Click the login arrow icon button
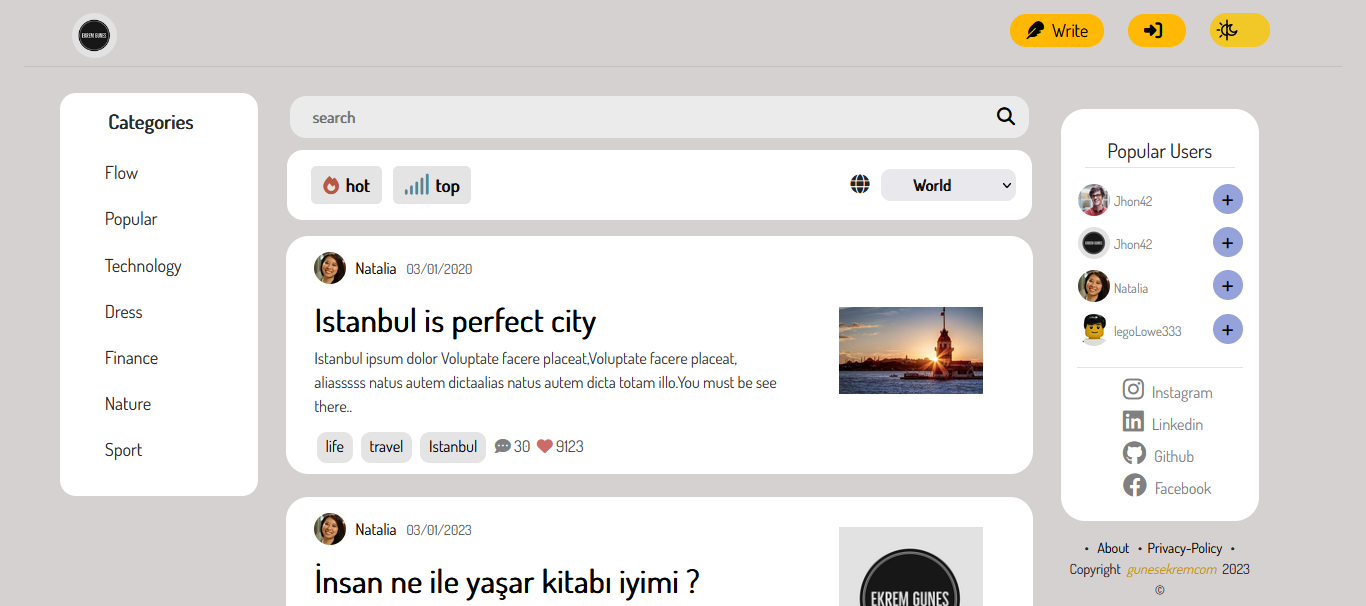Viewport: 1366px width, 606px height. click(1157, 30)
